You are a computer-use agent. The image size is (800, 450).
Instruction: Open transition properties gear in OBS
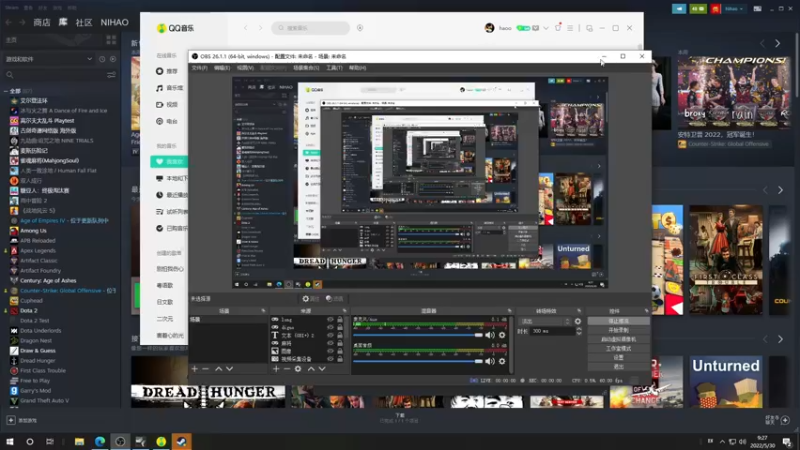[x=578, y=321]
